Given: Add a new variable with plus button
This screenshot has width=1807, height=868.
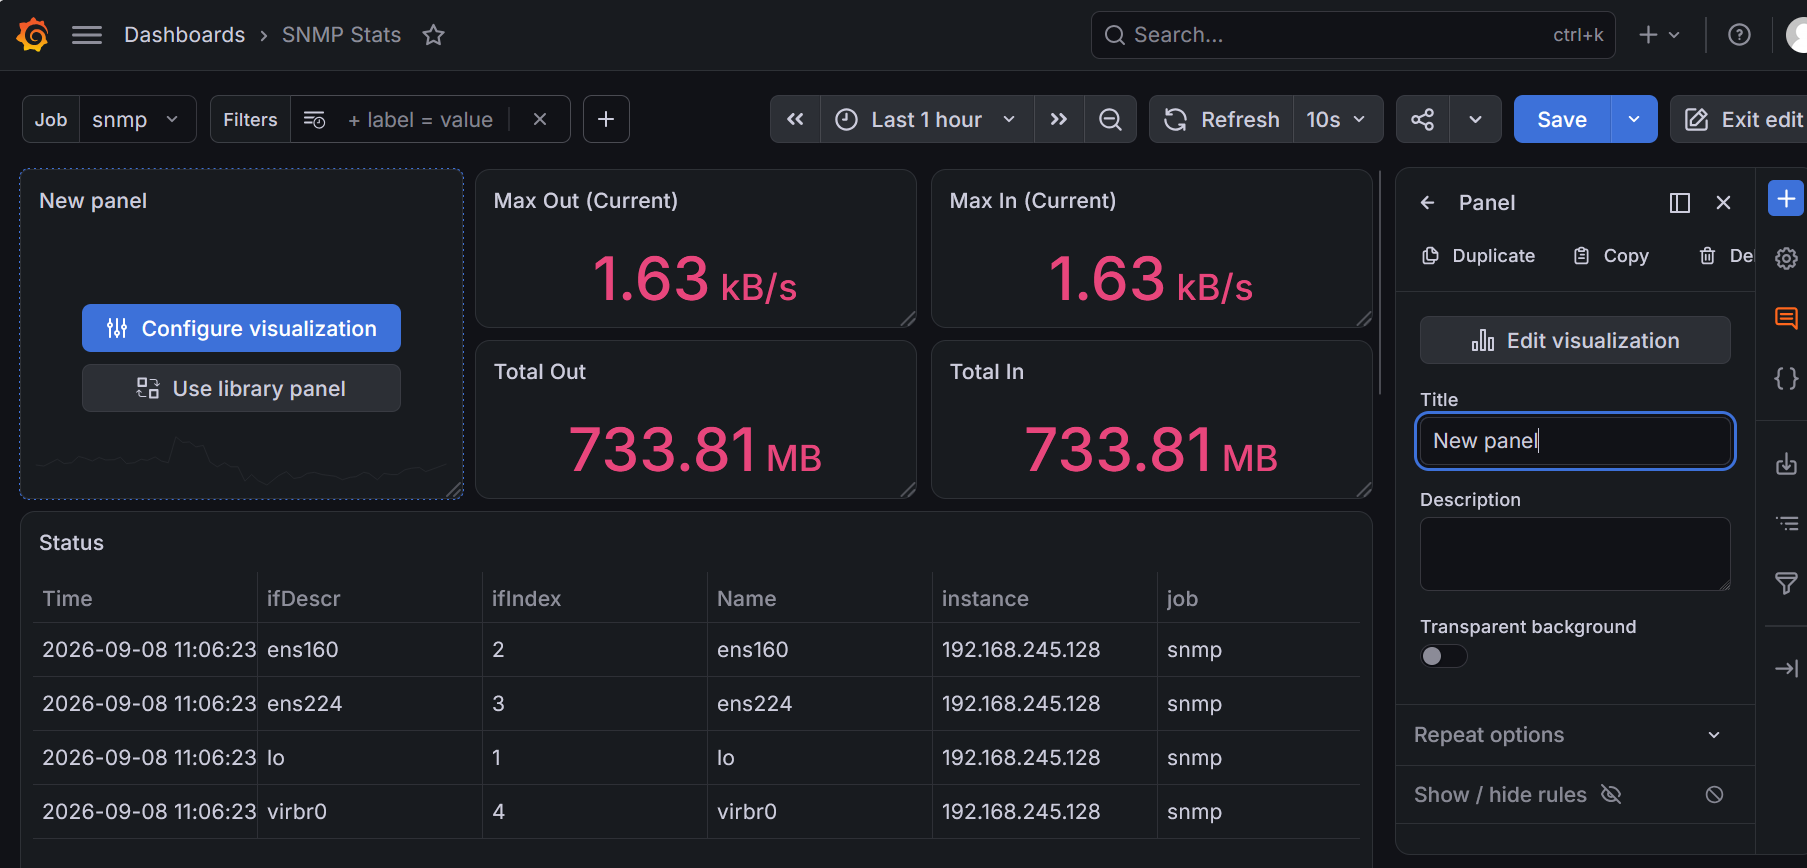Looking at the screenshot, I should pyautogui.click(x=606, y=119).
